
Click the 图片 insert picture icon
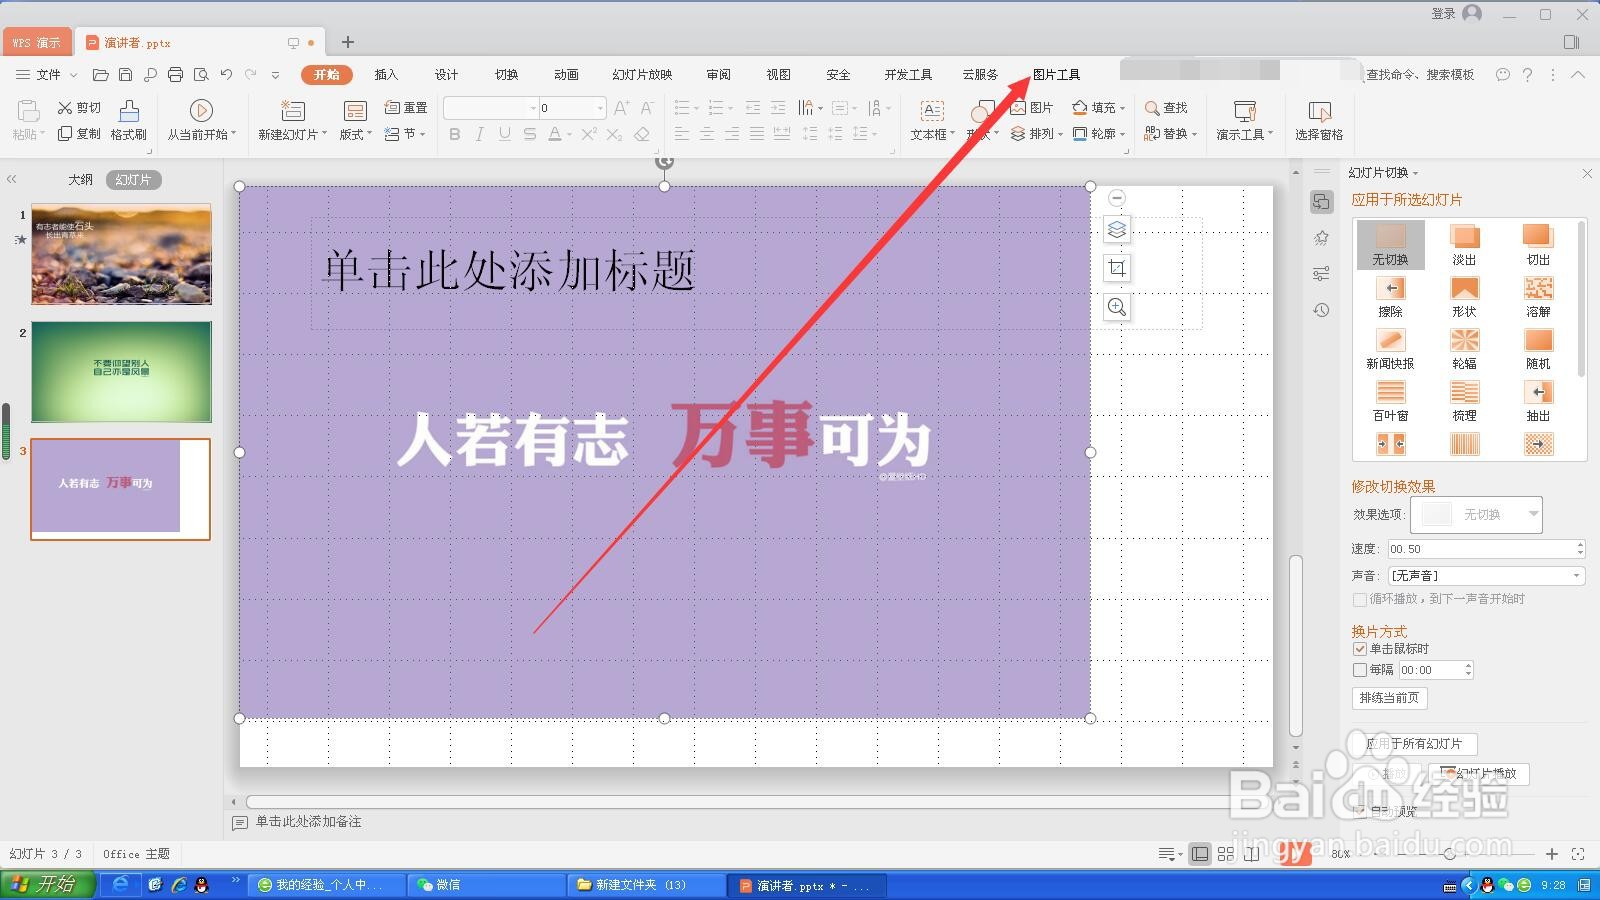coord(1032,107)
